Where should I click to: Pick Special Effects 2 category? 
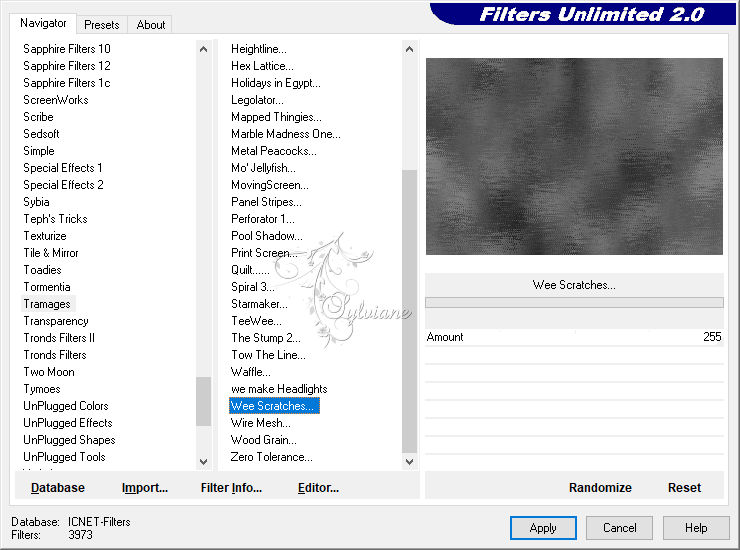coord(63,185)
